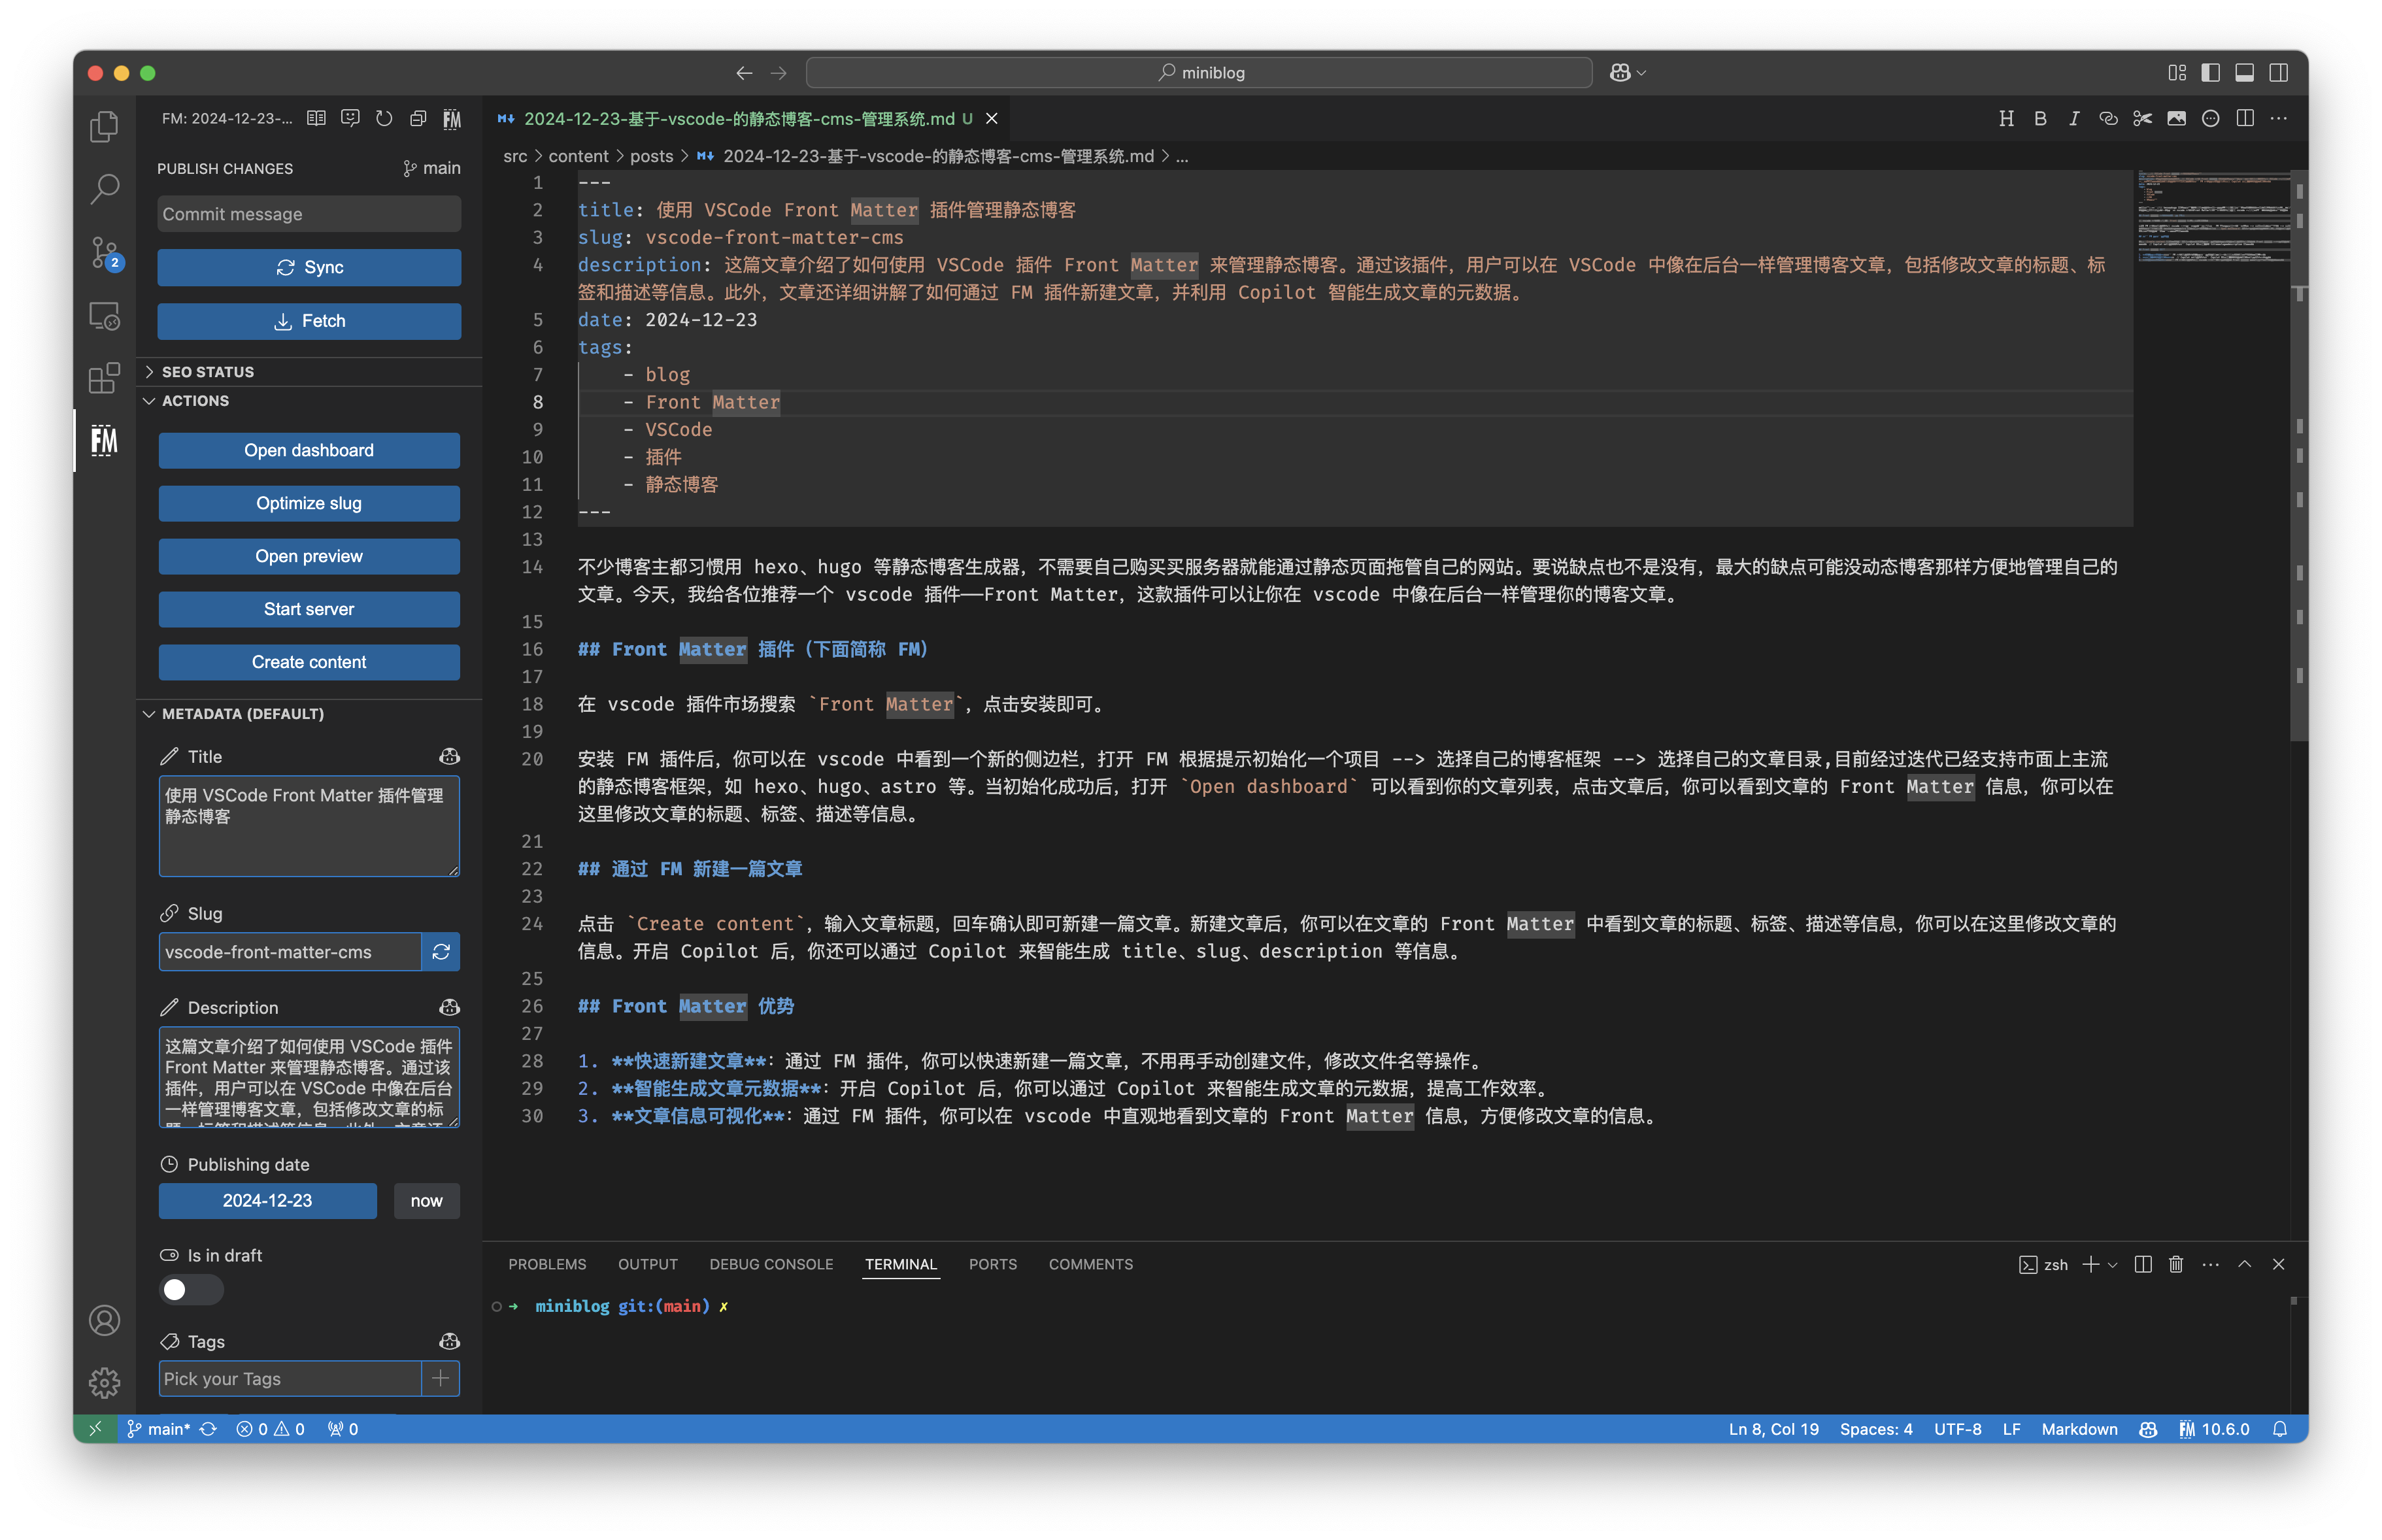
Task: Click the Sync button
Action: point(309,267)
